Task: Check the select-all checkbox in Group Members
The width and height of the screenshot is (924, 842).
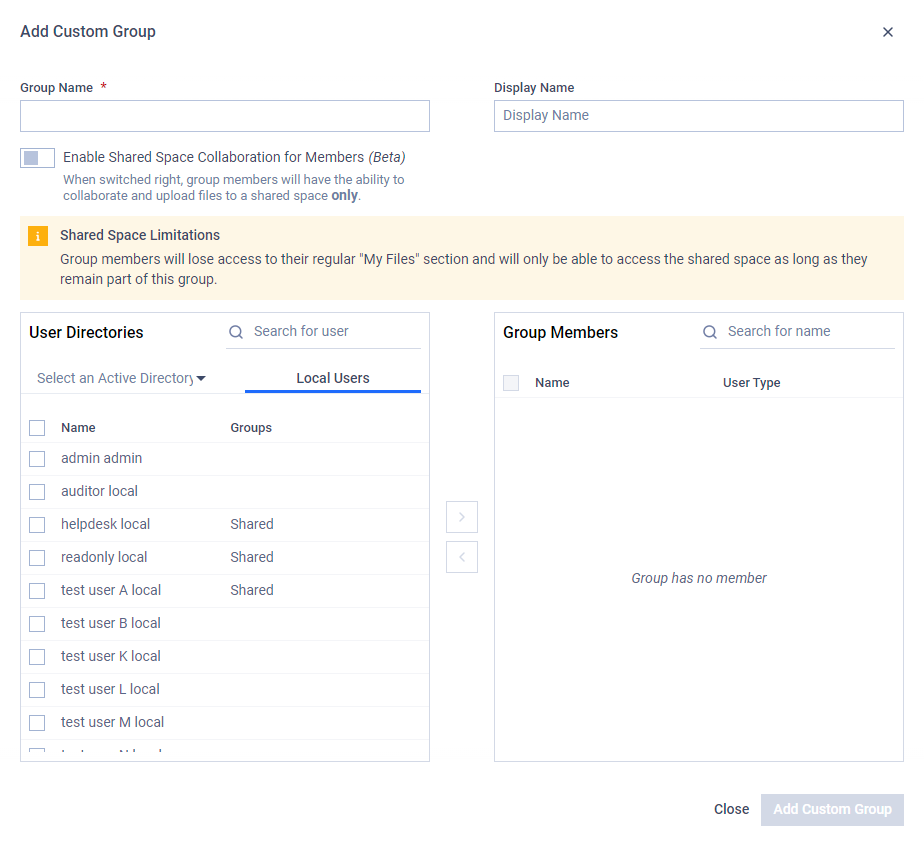Action: (x=511, y=383)
